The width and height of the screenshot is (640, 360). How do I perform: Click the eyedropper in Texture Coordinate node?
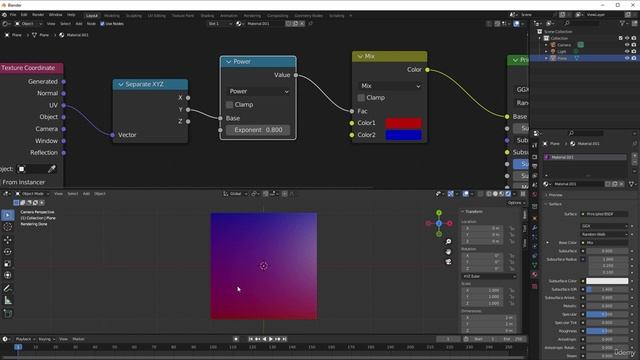click(x=51, y=169)
